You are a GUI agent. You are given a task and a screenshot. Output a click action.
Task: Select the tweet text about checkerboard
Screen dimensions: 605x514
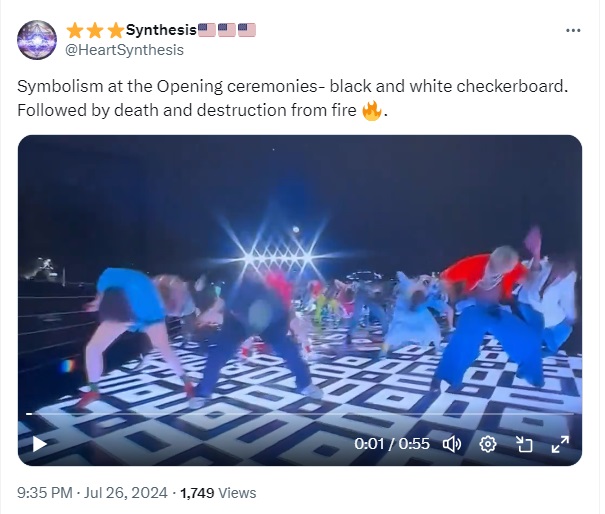click(x=292, y=98)
